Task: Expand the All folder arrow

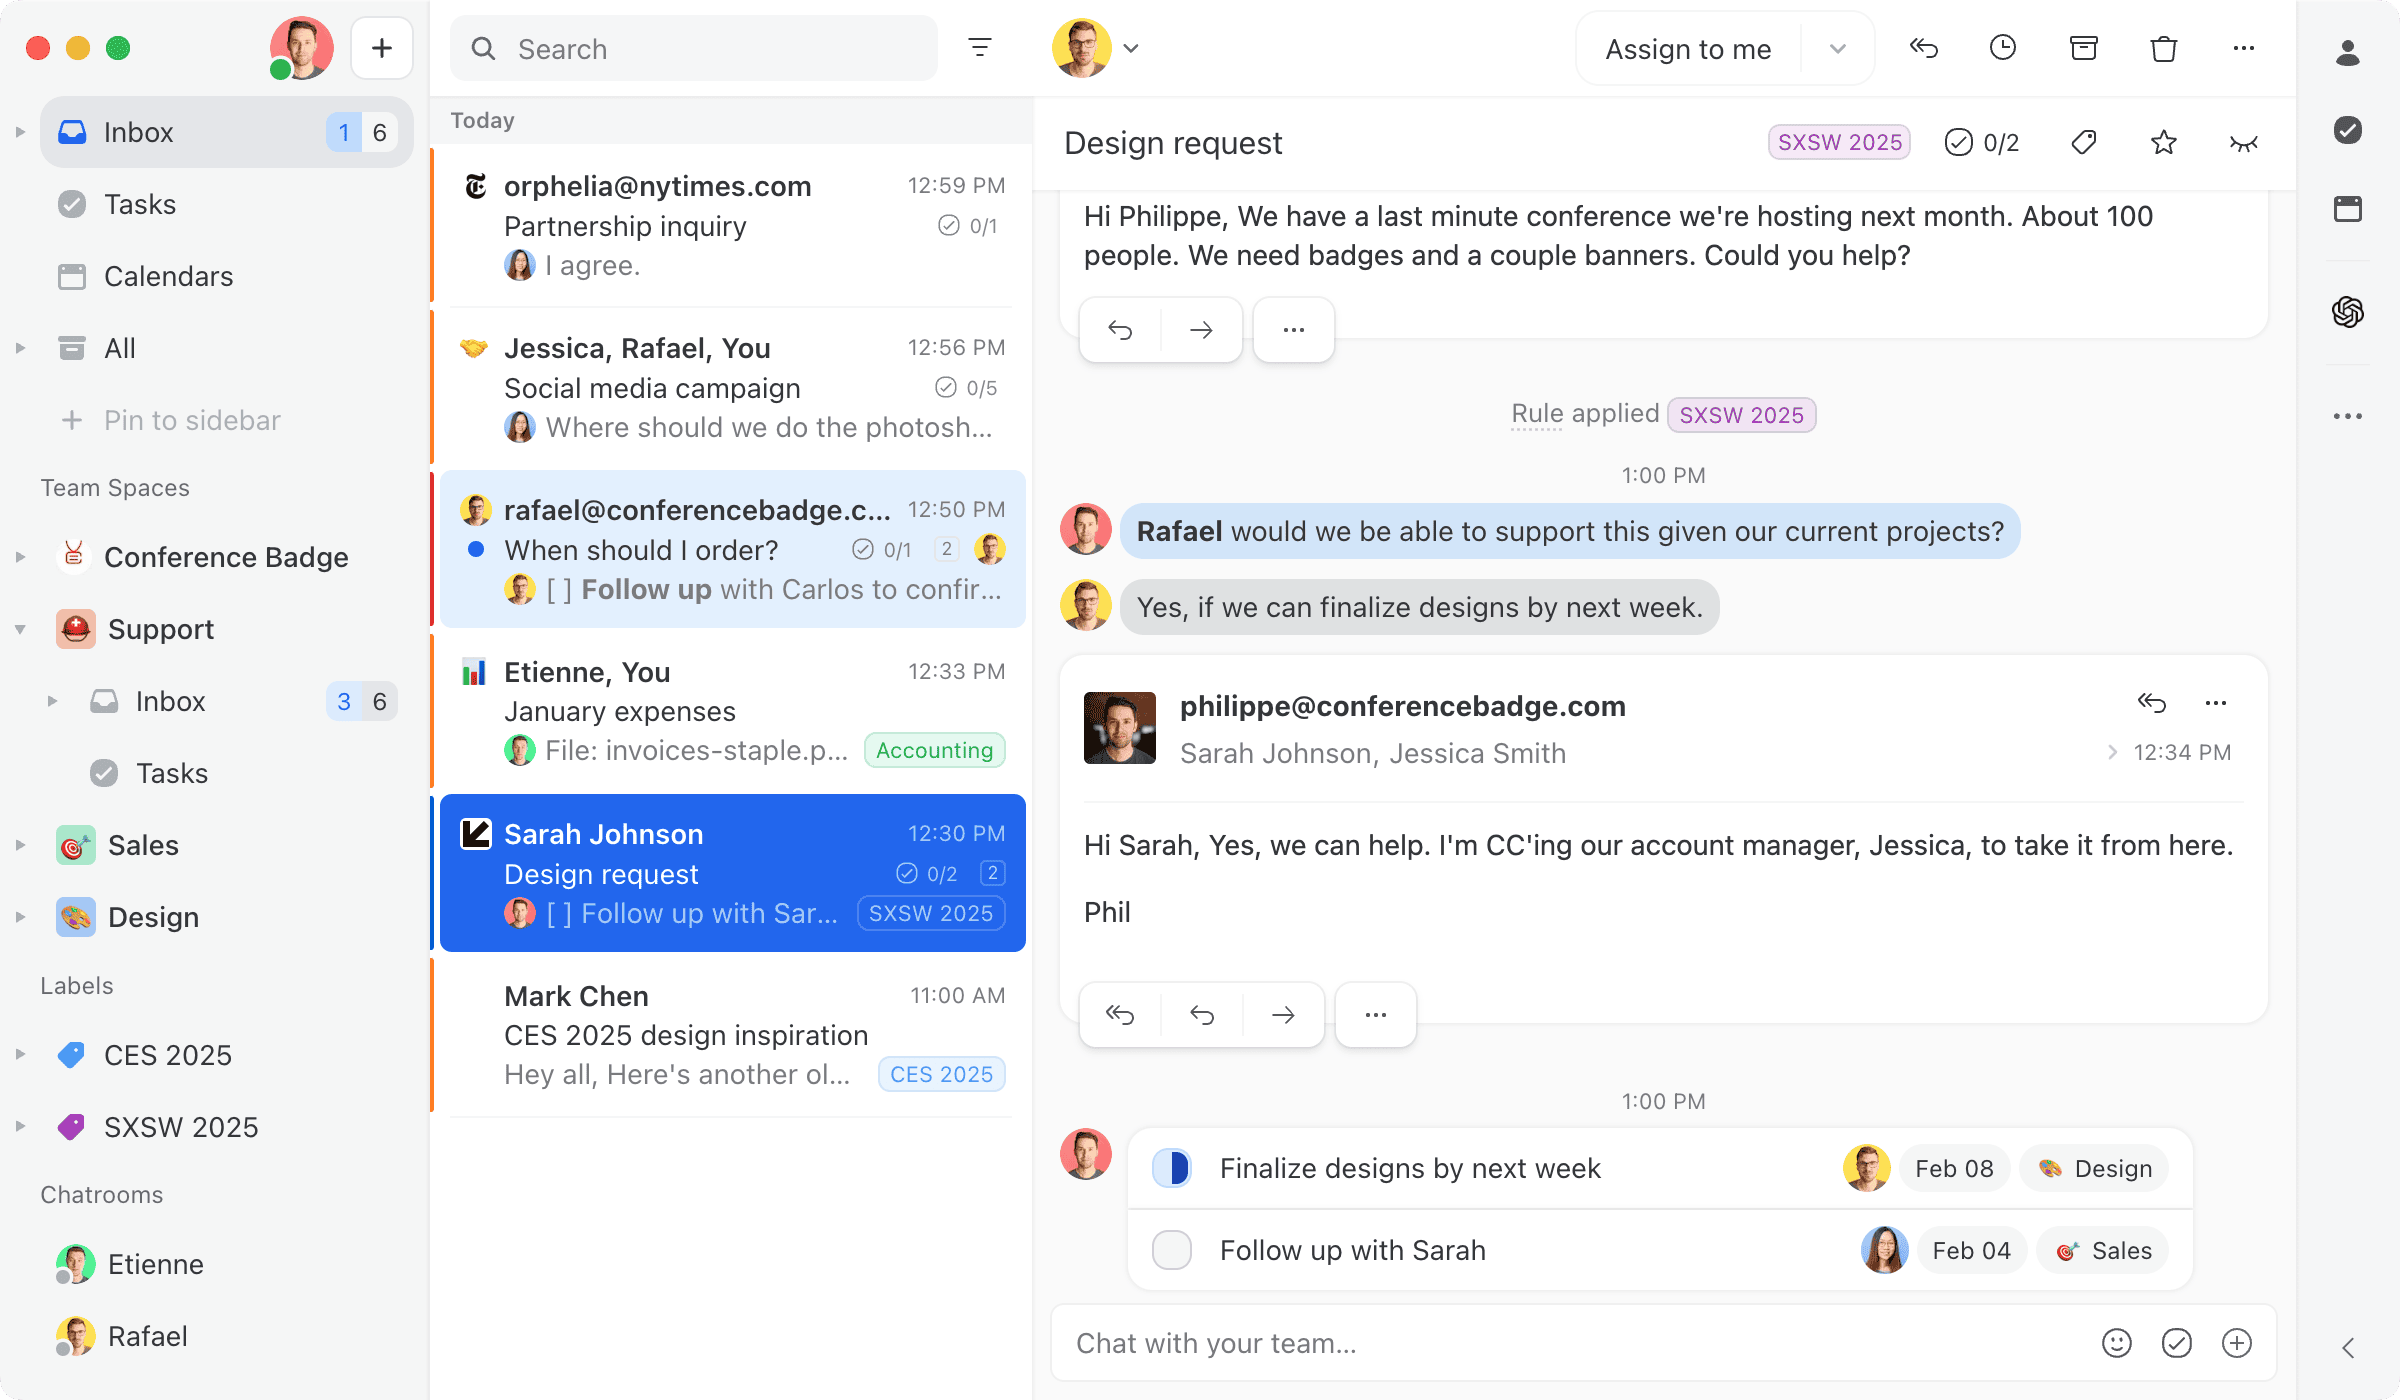Action: [20, 348]
